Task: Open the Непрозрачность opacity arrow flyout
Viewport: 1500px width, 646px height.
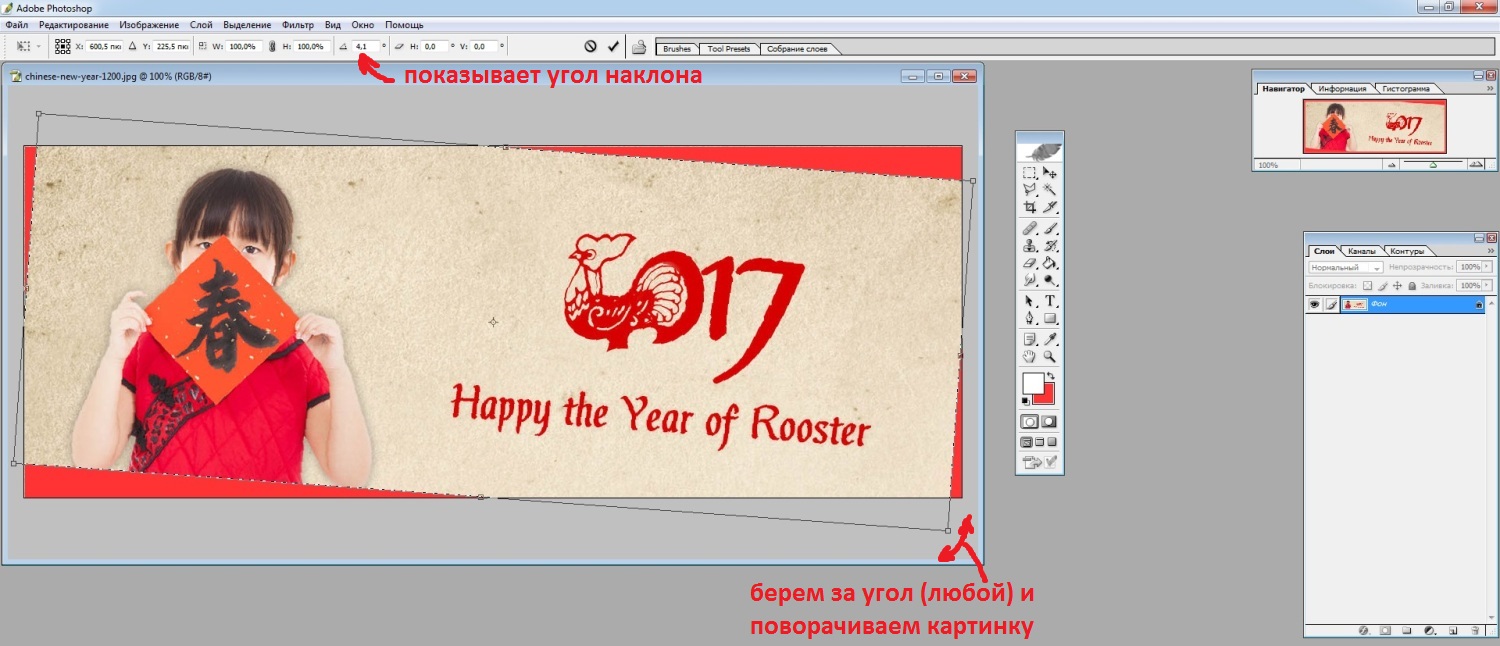Action: point(1487,268)
